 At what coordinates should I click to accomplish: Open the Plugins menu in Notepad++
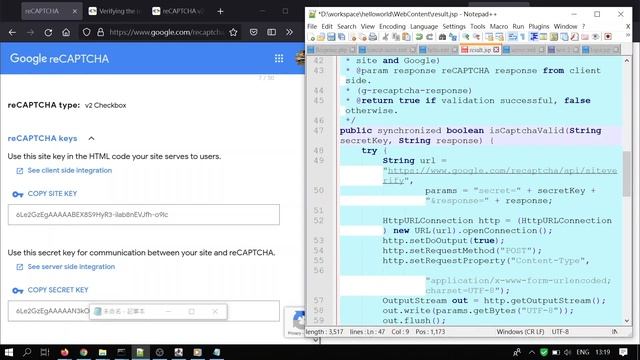tap(539, 27)
